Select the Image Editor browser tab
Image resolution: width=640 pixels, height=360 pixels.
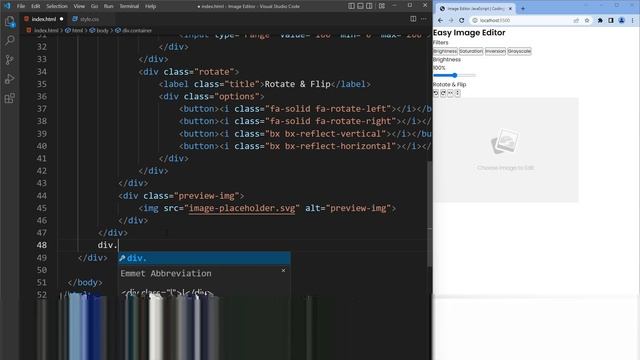[x=475, y=9]
